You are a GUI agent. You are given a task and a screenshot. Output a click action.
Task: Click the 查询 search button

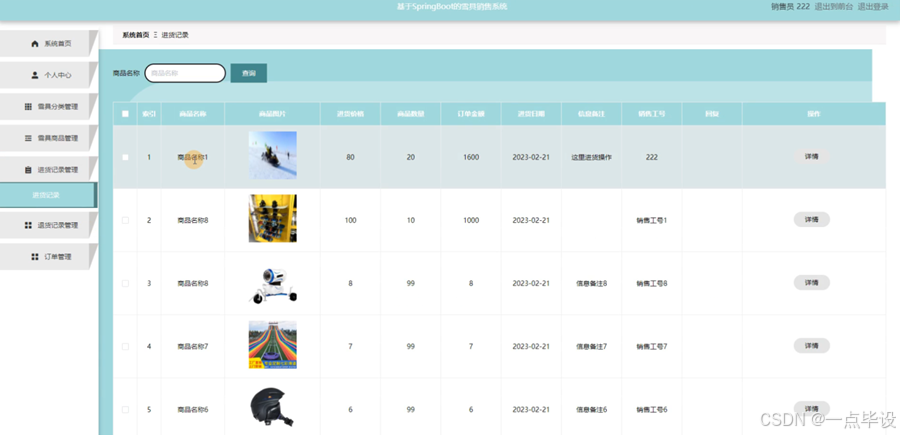[x=249, y=73]
